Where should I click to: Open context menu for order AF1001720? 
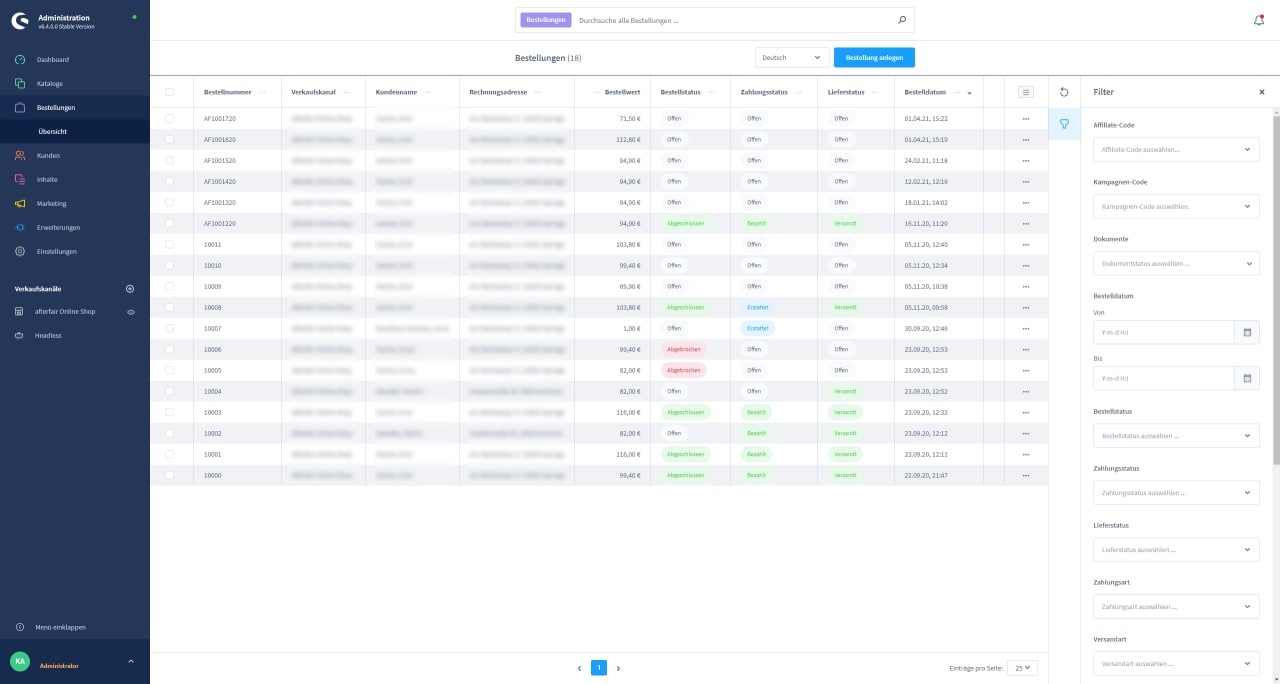point(1026,118)
